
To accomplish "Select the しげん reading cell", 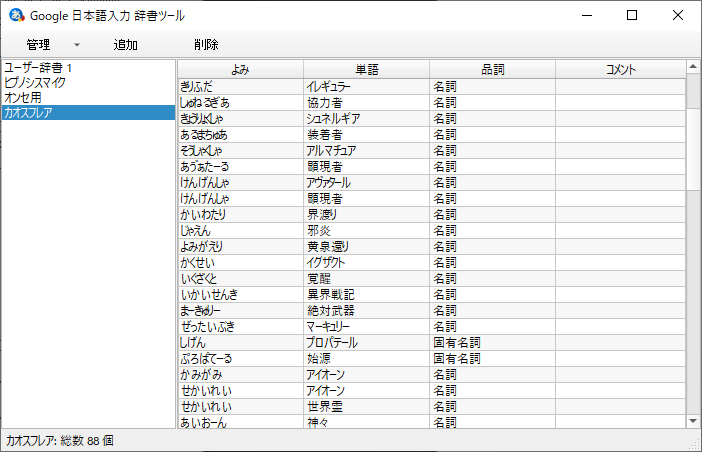I will pyautogui.click(x=240, y=343).
